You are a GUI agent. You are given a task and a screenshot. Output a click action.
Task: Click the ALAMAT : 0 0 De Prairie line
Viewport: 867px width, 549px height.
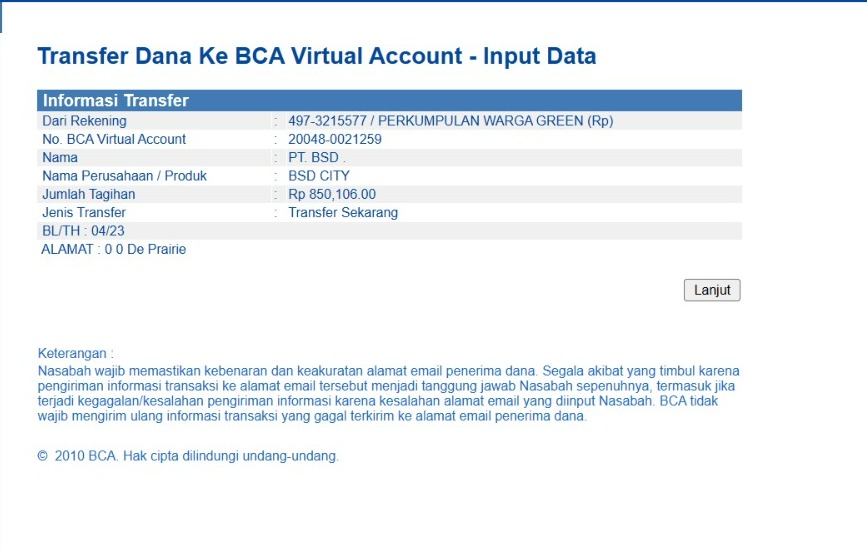click(113, 249)
